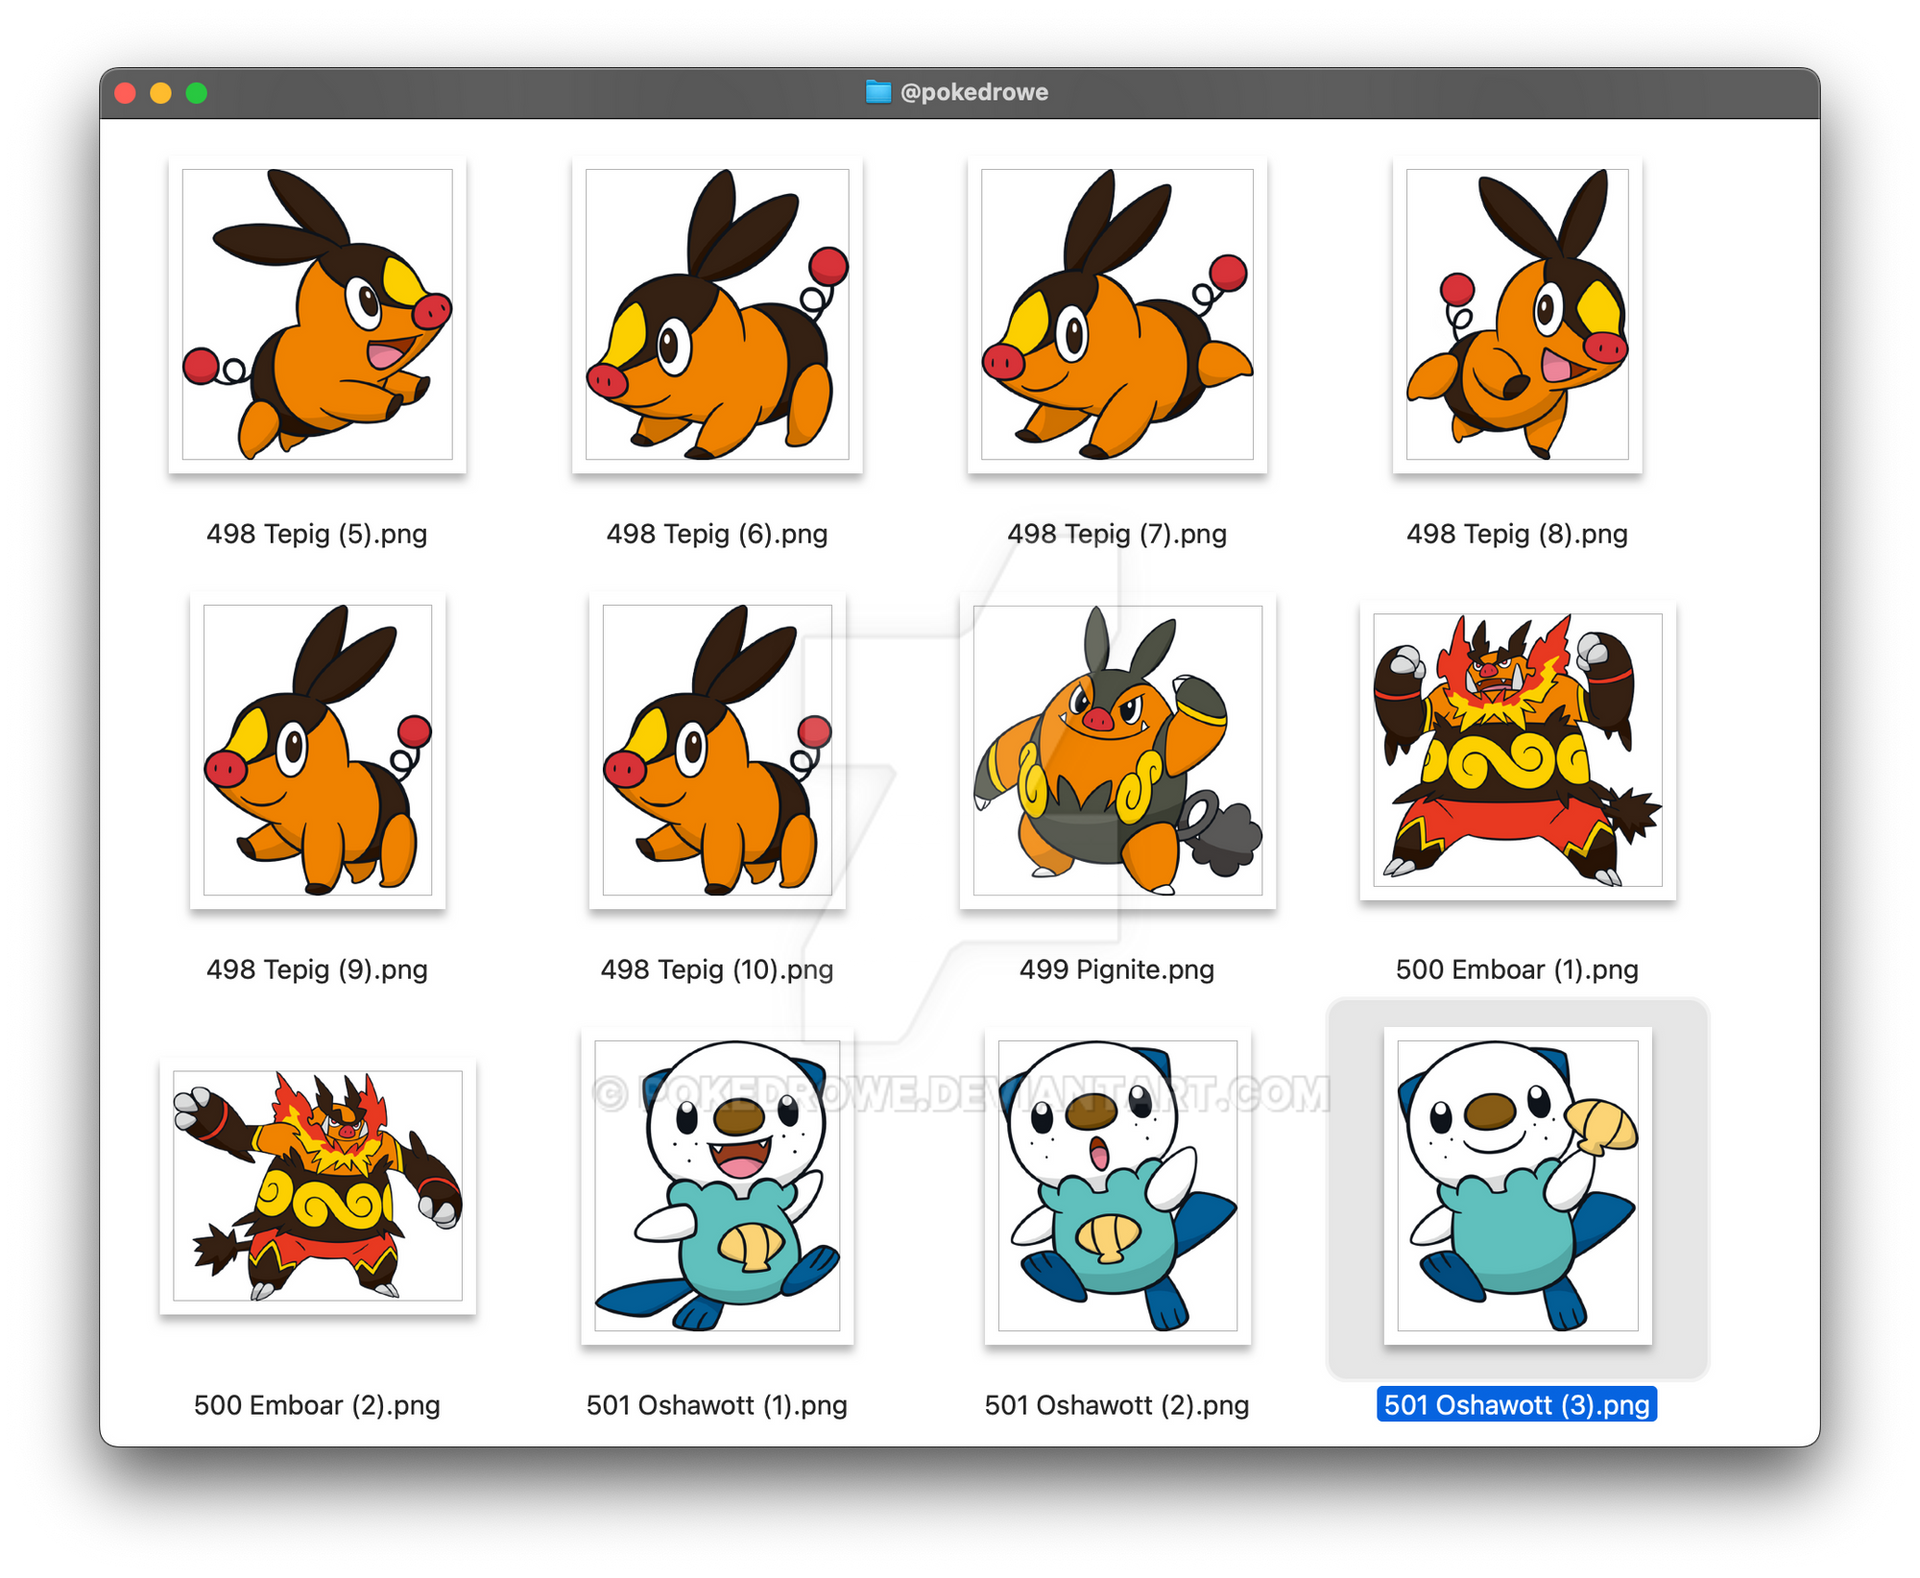
Task: Select the 498 Tepig (7).png file name
Action: click(1117, 534)
